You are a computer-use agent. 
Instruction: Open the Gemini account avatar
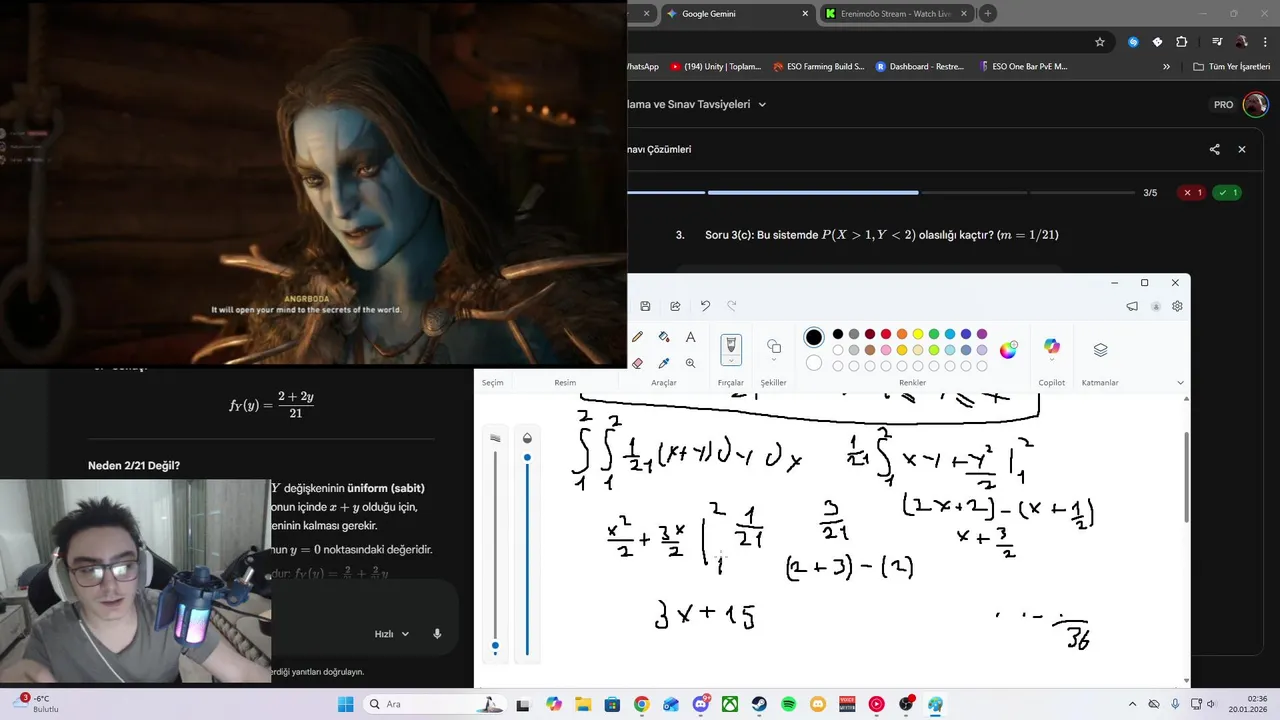[x=1255, y=104]
